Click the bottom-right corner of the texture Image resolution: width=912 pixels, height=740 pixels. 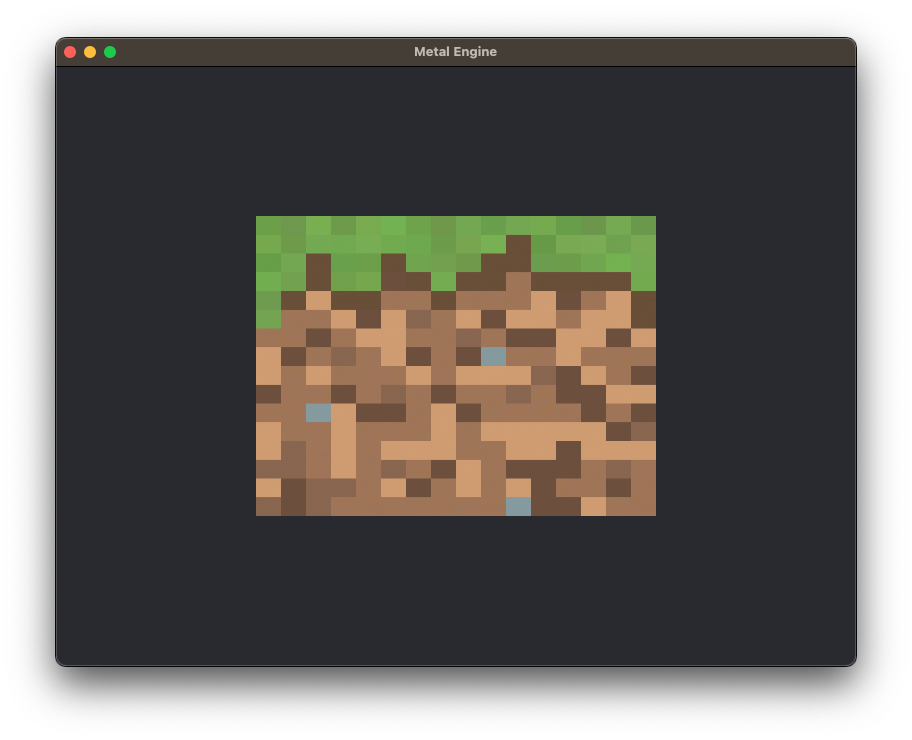point(652,512)
